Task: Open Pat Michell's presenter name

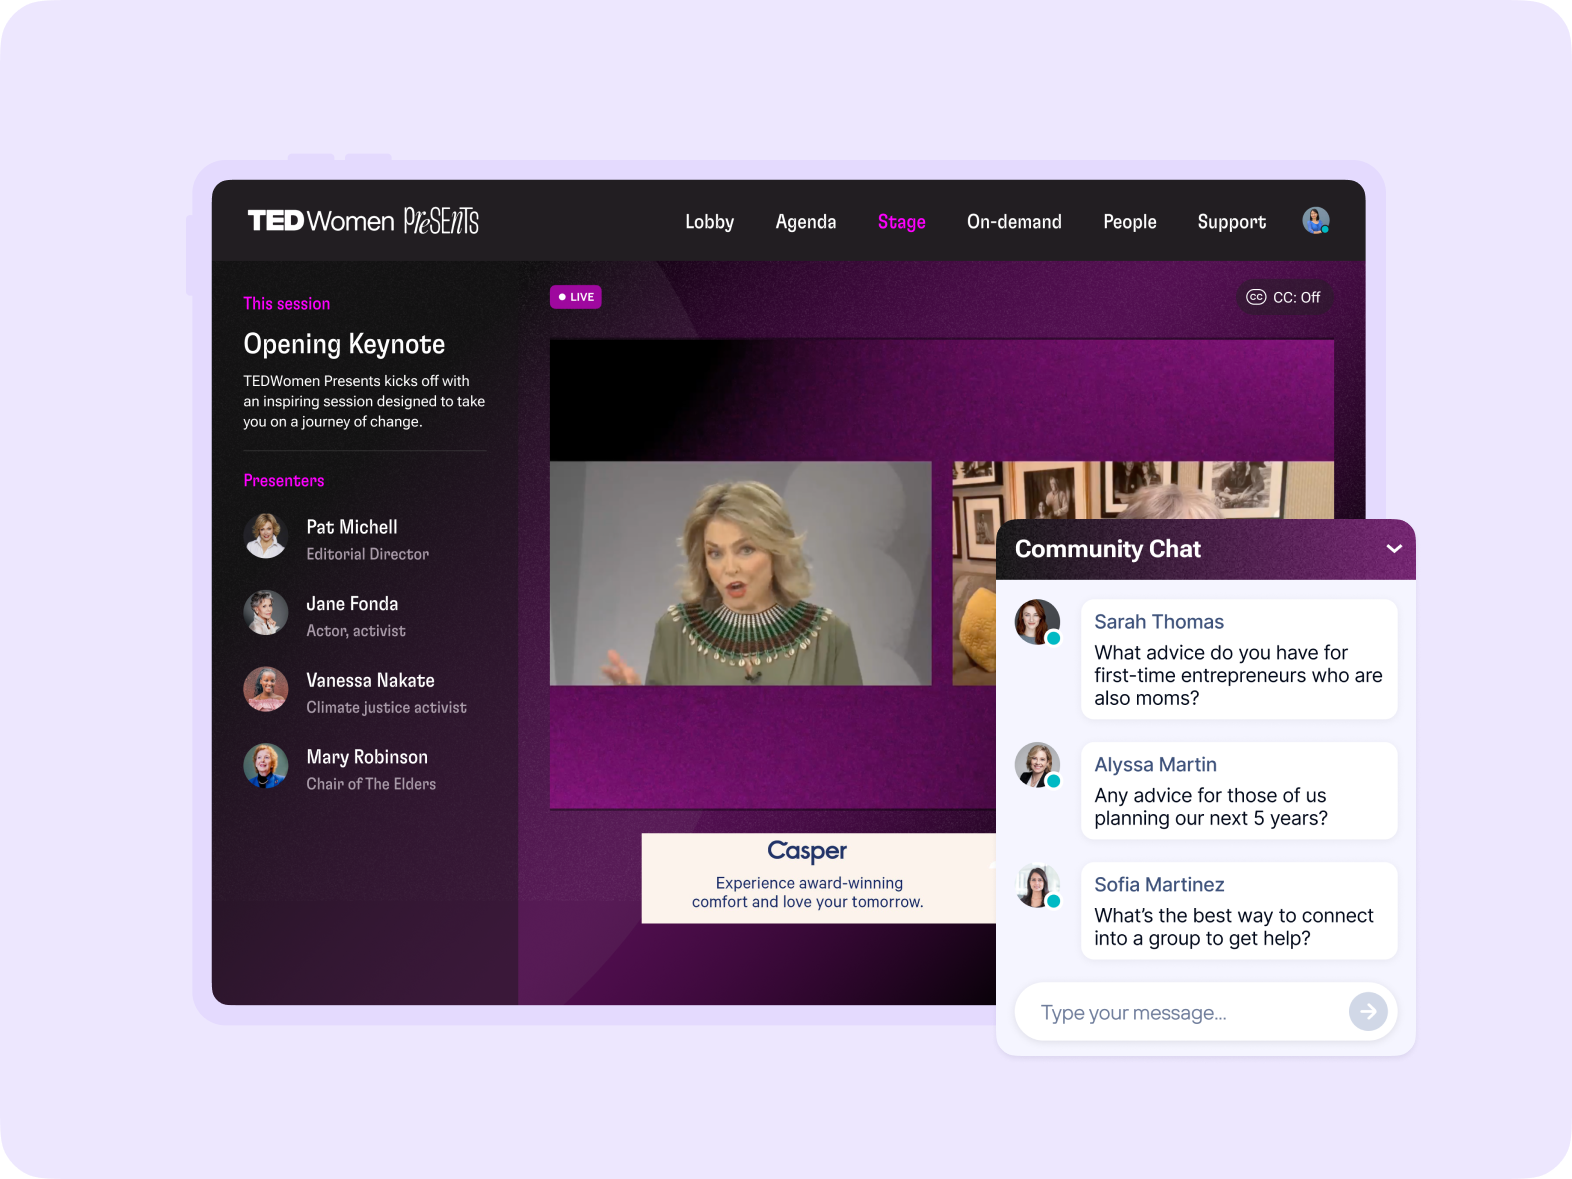Action: pyautogui.click(x=352, y=527)
